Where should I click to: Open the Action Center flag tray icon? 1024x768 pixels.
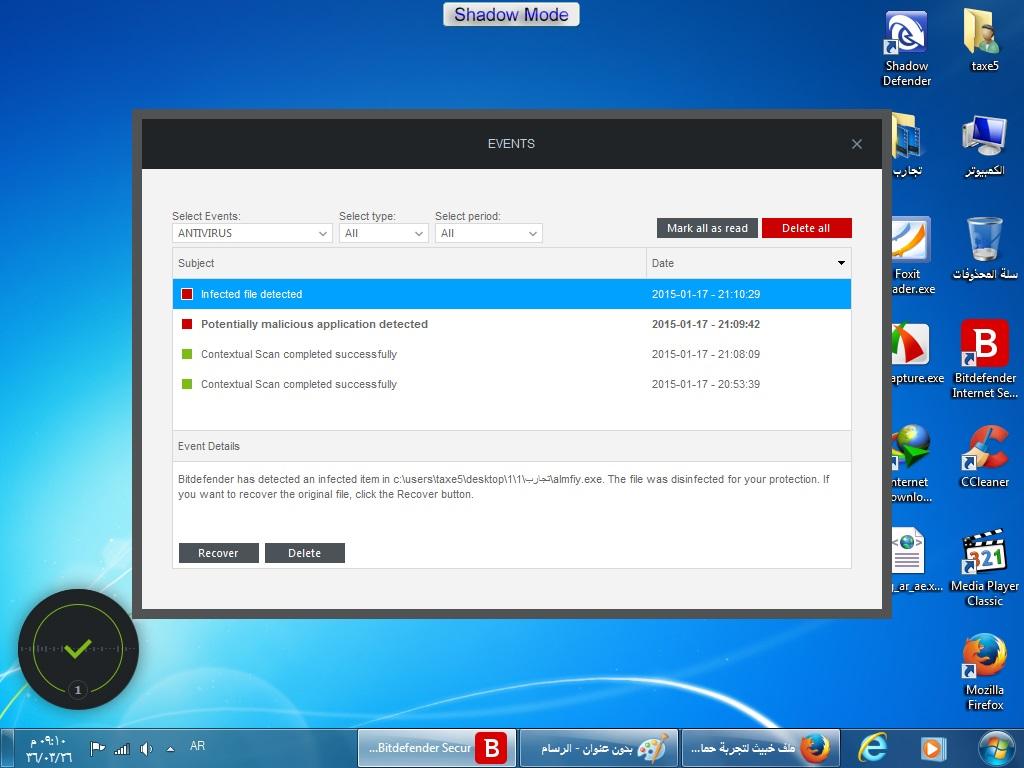[x=98, y=748]
